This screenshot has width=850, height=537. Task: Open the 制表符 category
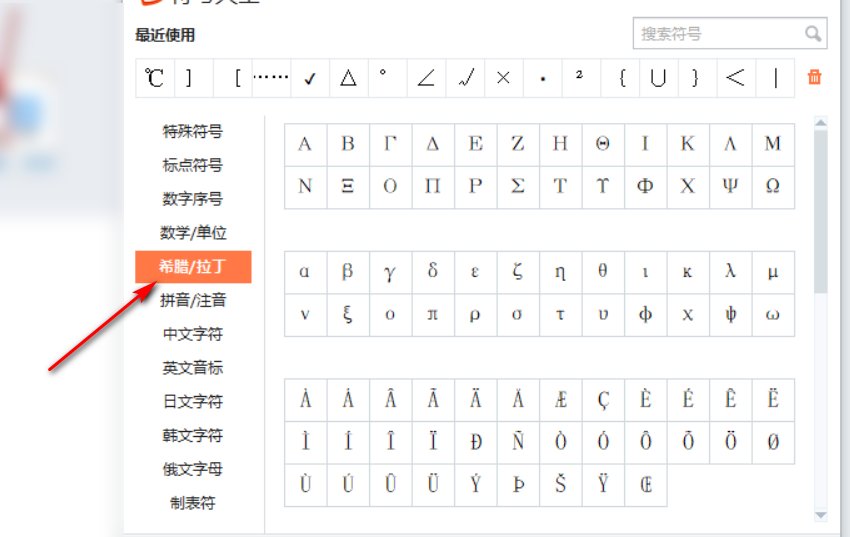click(193, 503)
